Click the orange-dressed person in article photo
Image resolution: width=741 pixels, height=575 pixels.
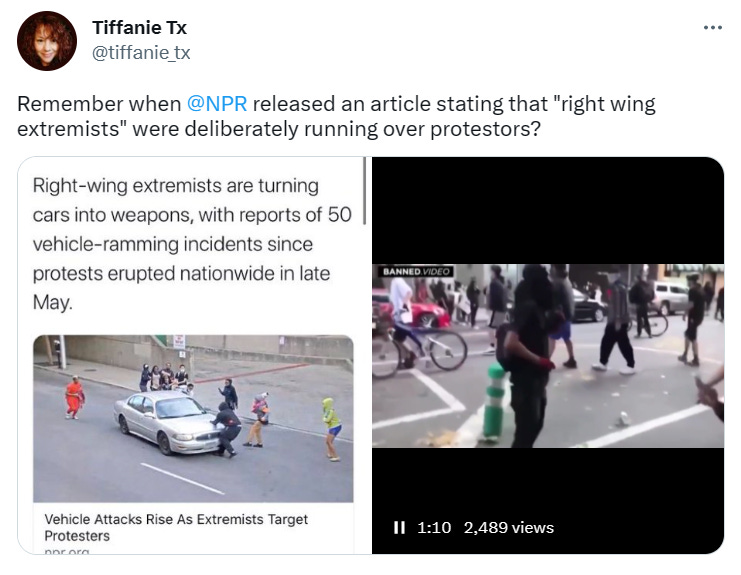[74, 397]
